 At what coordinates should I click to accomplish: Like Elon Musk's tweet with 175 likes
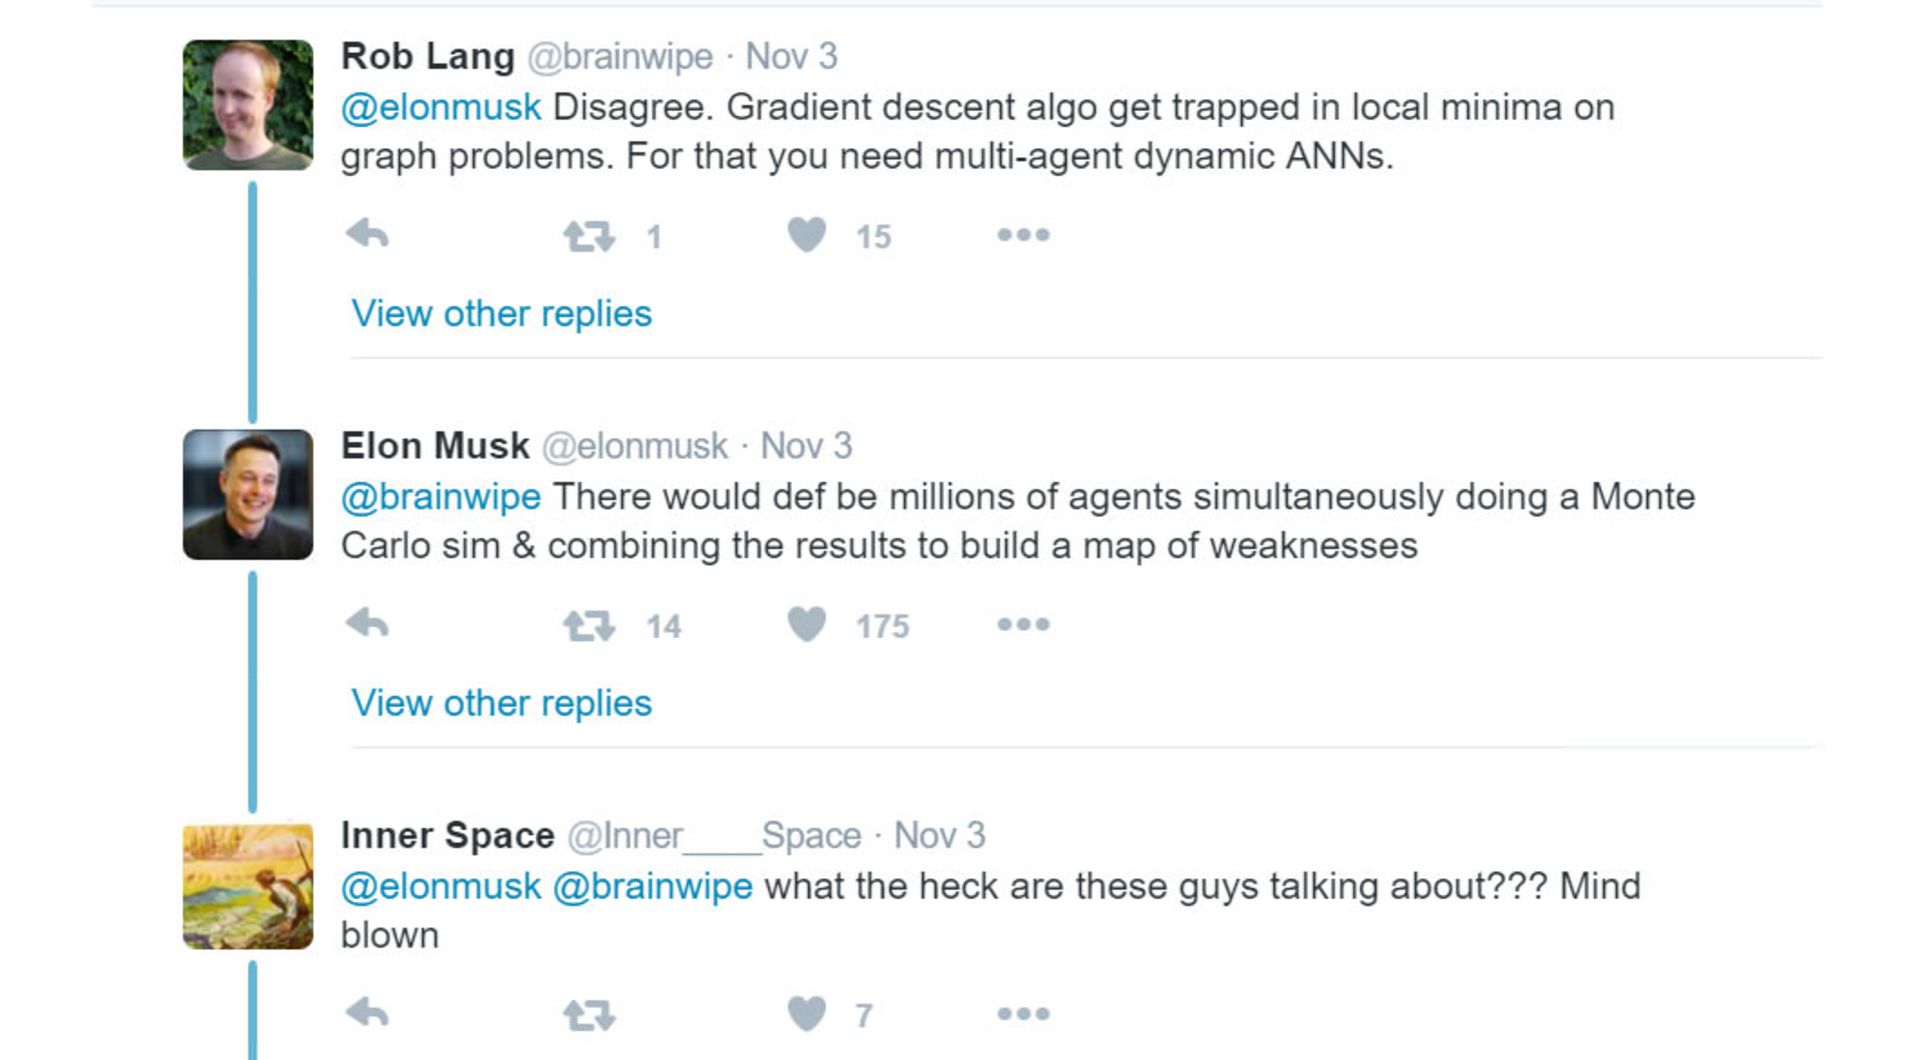point(807,624)
